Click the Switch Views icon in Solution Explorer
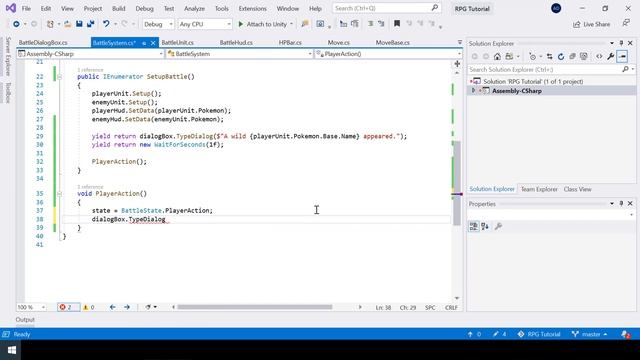640x360 pixels. (509, 57)
